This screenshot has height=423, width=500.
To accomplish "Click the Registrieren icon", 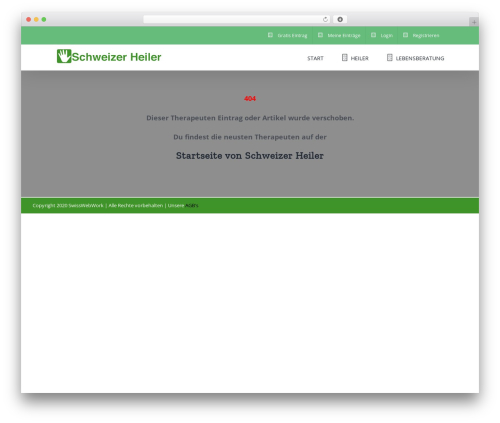I will click(x=405, y=35).
